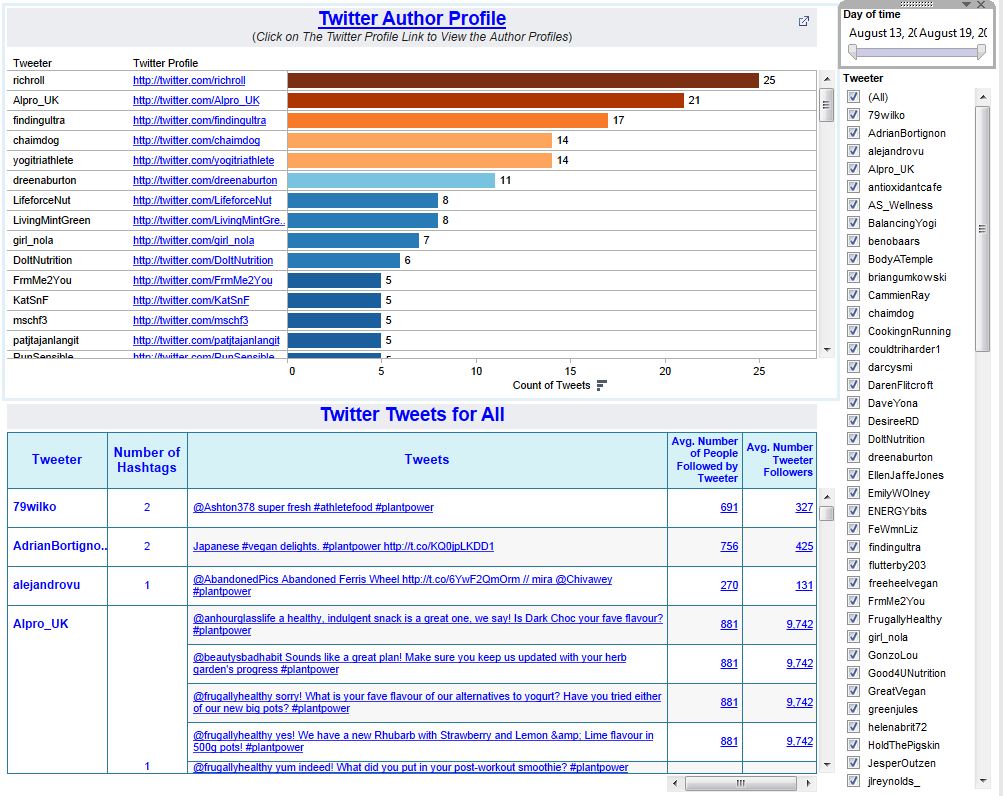The height and width of the screenshot is (796, 1003).
Task: Open the Twitter Author Profile title link
Action: pyautogui.click(x=412, y=19)
